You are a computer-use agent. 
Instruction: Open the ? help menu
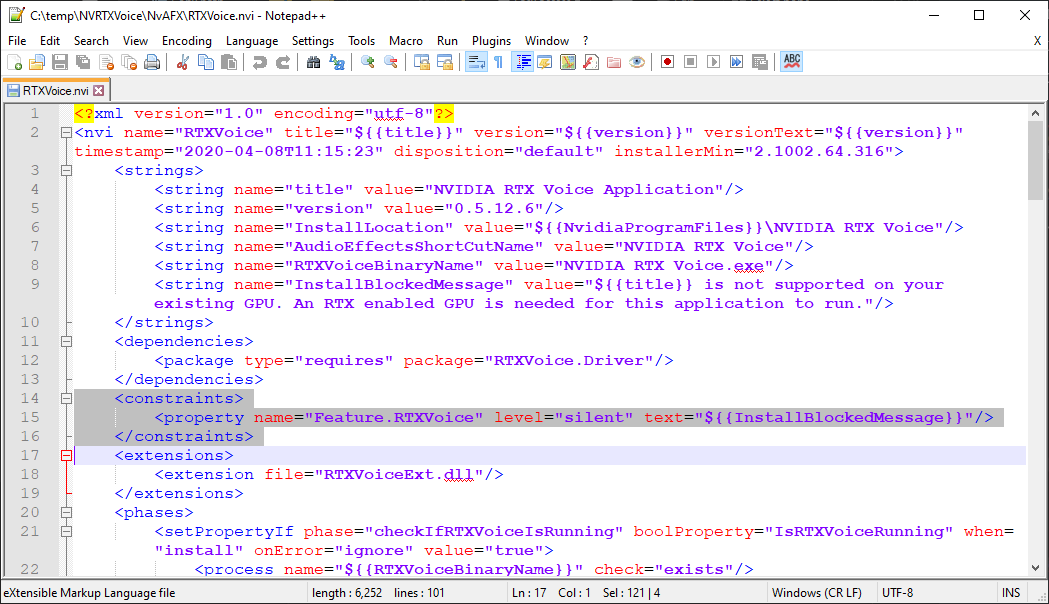point(585,41)
